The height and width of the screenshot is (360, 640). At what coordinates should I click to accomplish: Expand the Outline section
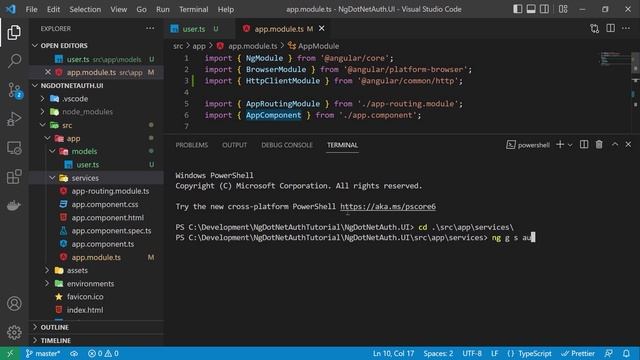click(x=35, y=327)
